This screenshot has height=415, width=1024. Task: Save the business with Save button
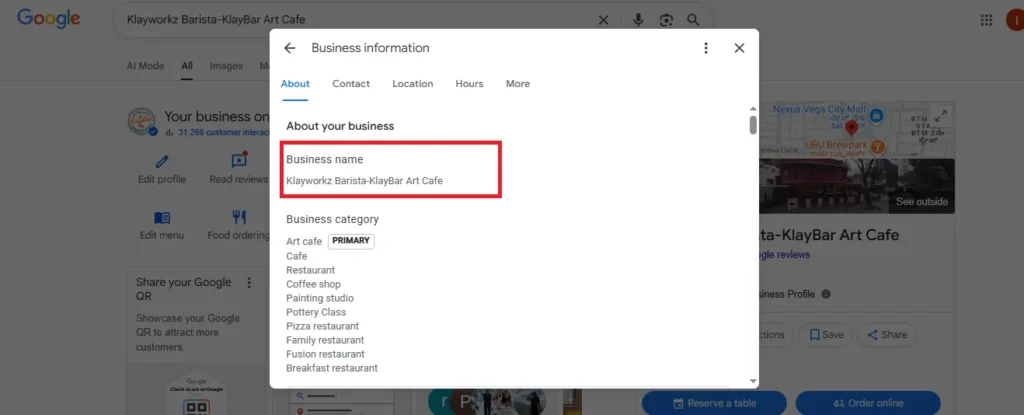pyautogui.click(x=826, y=335)
